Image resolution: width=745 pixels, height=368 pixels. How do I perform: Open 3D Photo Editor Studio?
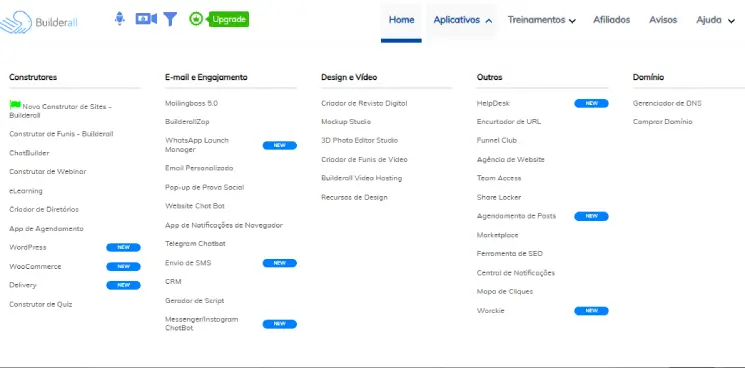click(x=359, y=140)
